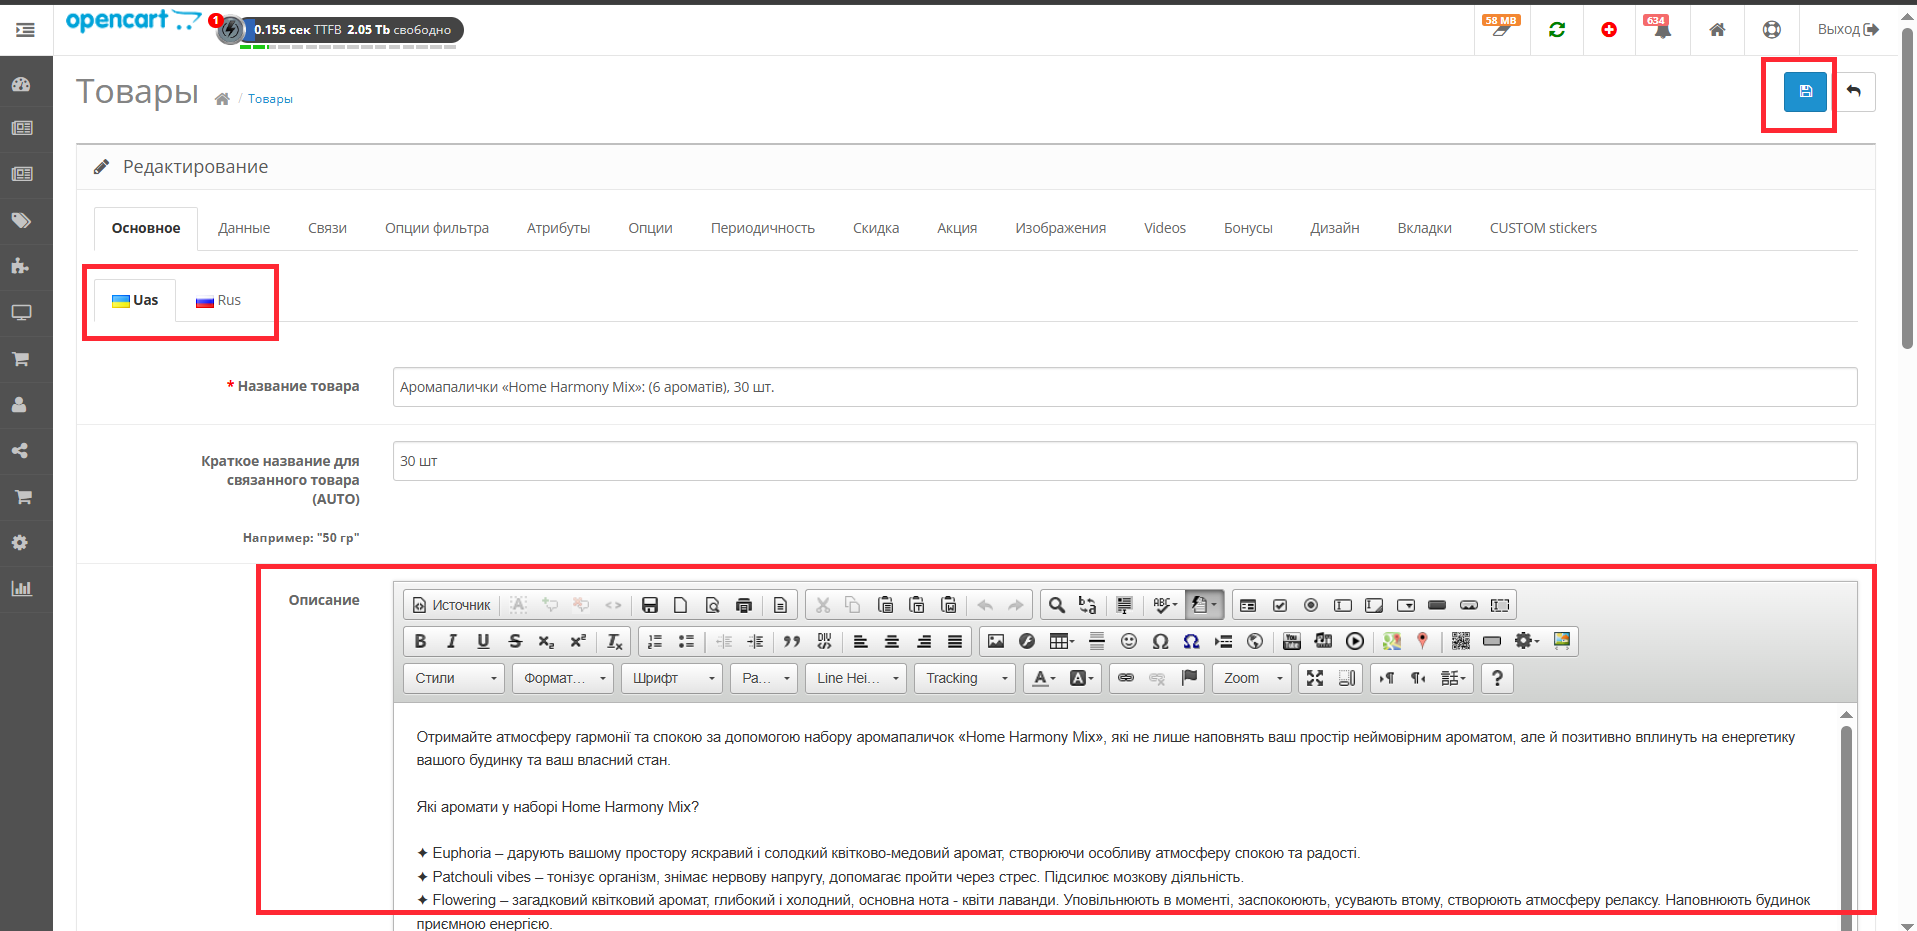Viewport: 1917px width, 931px height.
Task: Go to the CUSTOM stickers tab
Action: click(x=1543, y=228)
